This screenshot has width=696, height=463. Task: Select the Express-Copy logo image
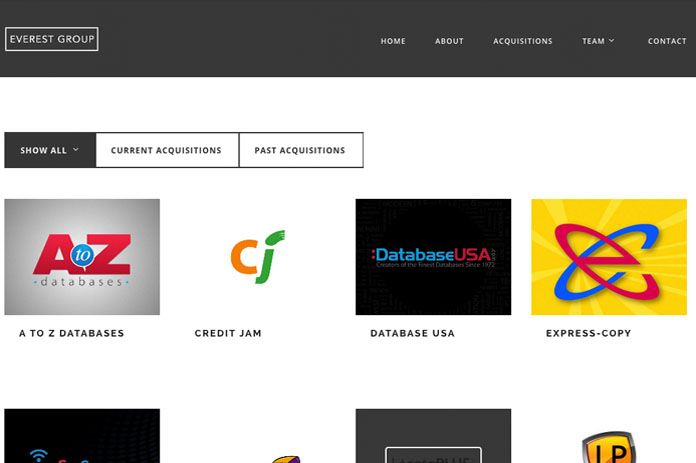(609, 257)
